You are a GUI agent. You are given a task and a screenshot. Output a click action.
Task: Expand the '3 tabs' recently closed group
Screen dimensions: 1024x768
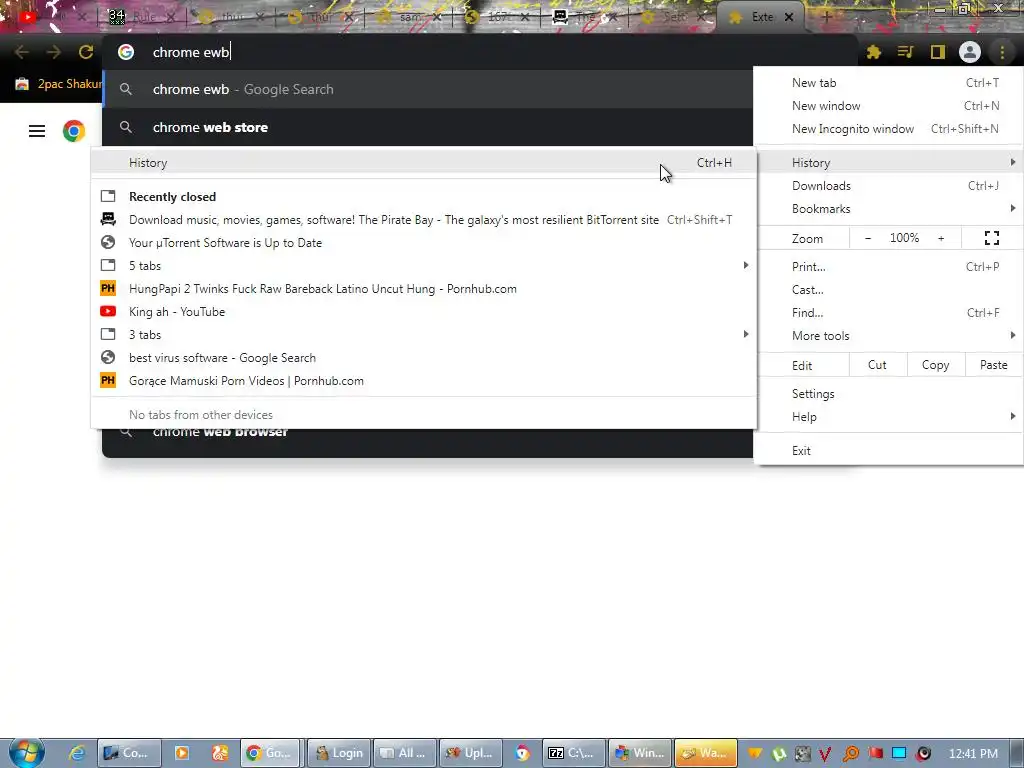click(x=424, y=335)
